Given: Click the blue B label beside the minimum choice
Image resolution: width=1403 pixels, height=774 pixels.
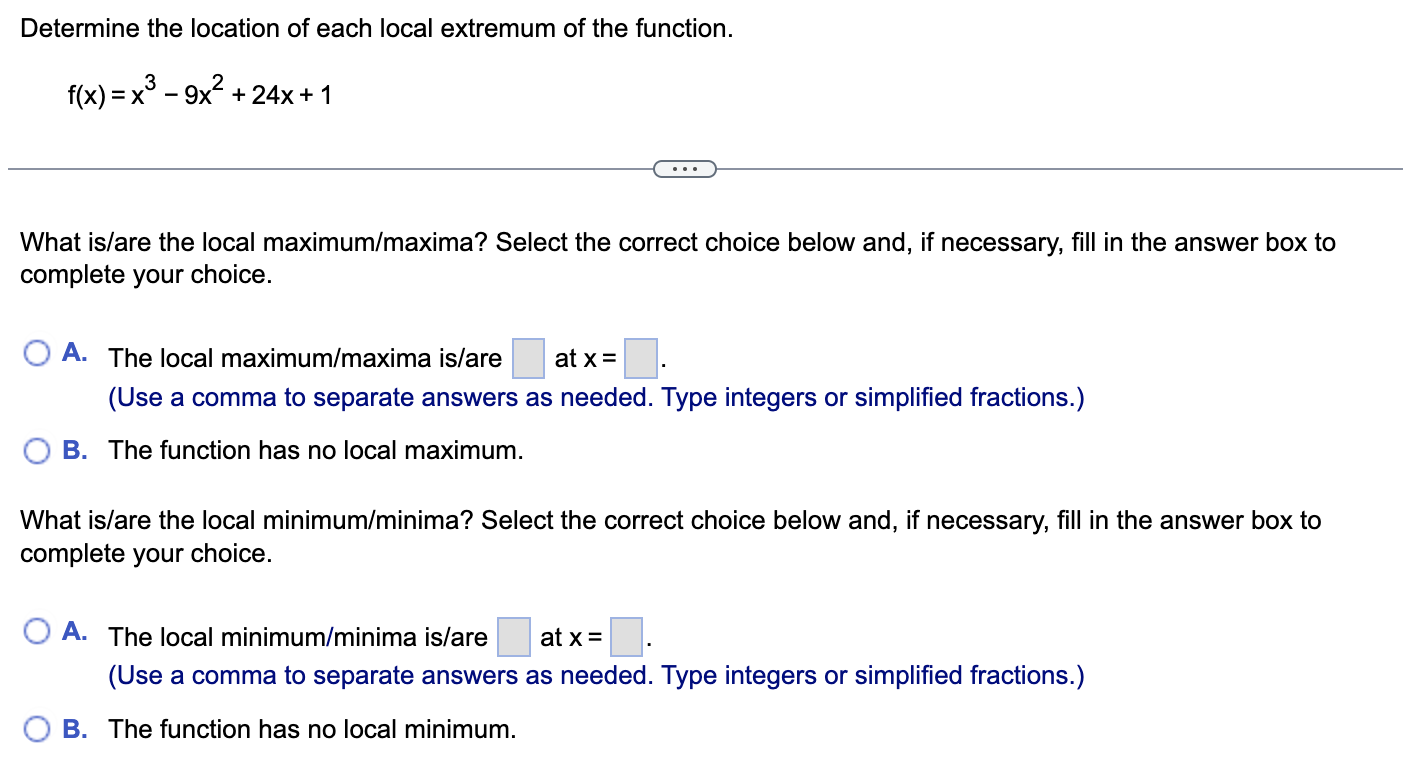Looking at the screenshot, I should [74, 729].
